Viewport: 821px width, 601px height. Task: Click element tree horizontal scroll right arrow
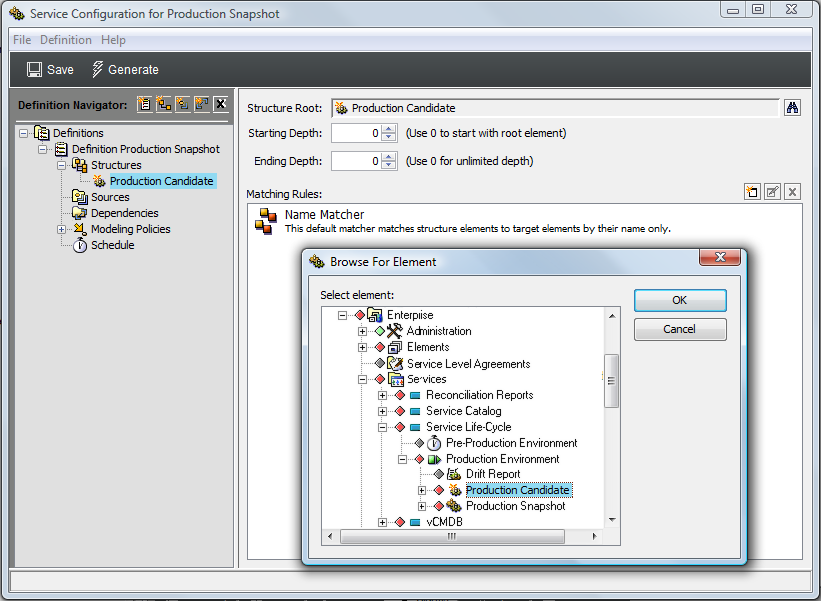pos(594,536)
